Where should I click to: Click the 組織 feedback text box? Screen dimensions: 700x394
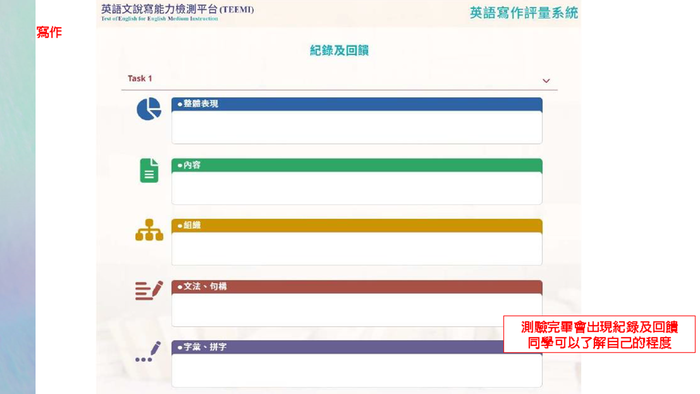point(357,249)
